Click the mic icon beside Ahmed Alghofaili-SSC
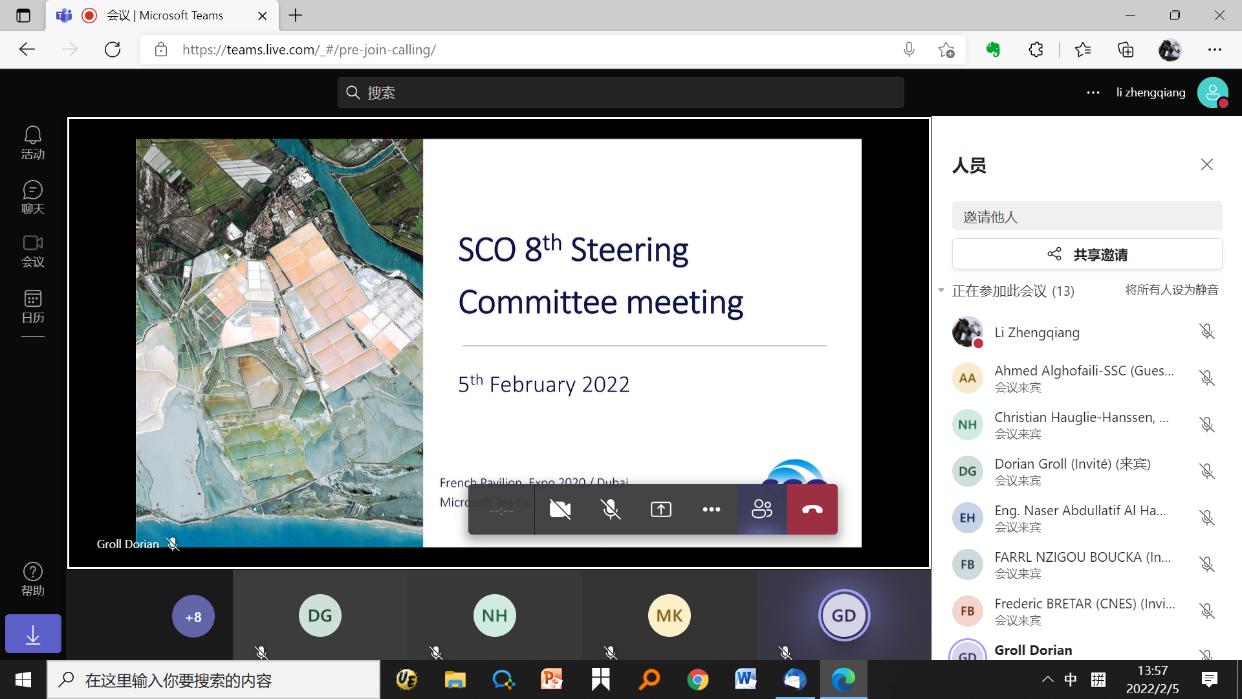This screenshot has width=1242, height=699. click(x=1207, y=378)
